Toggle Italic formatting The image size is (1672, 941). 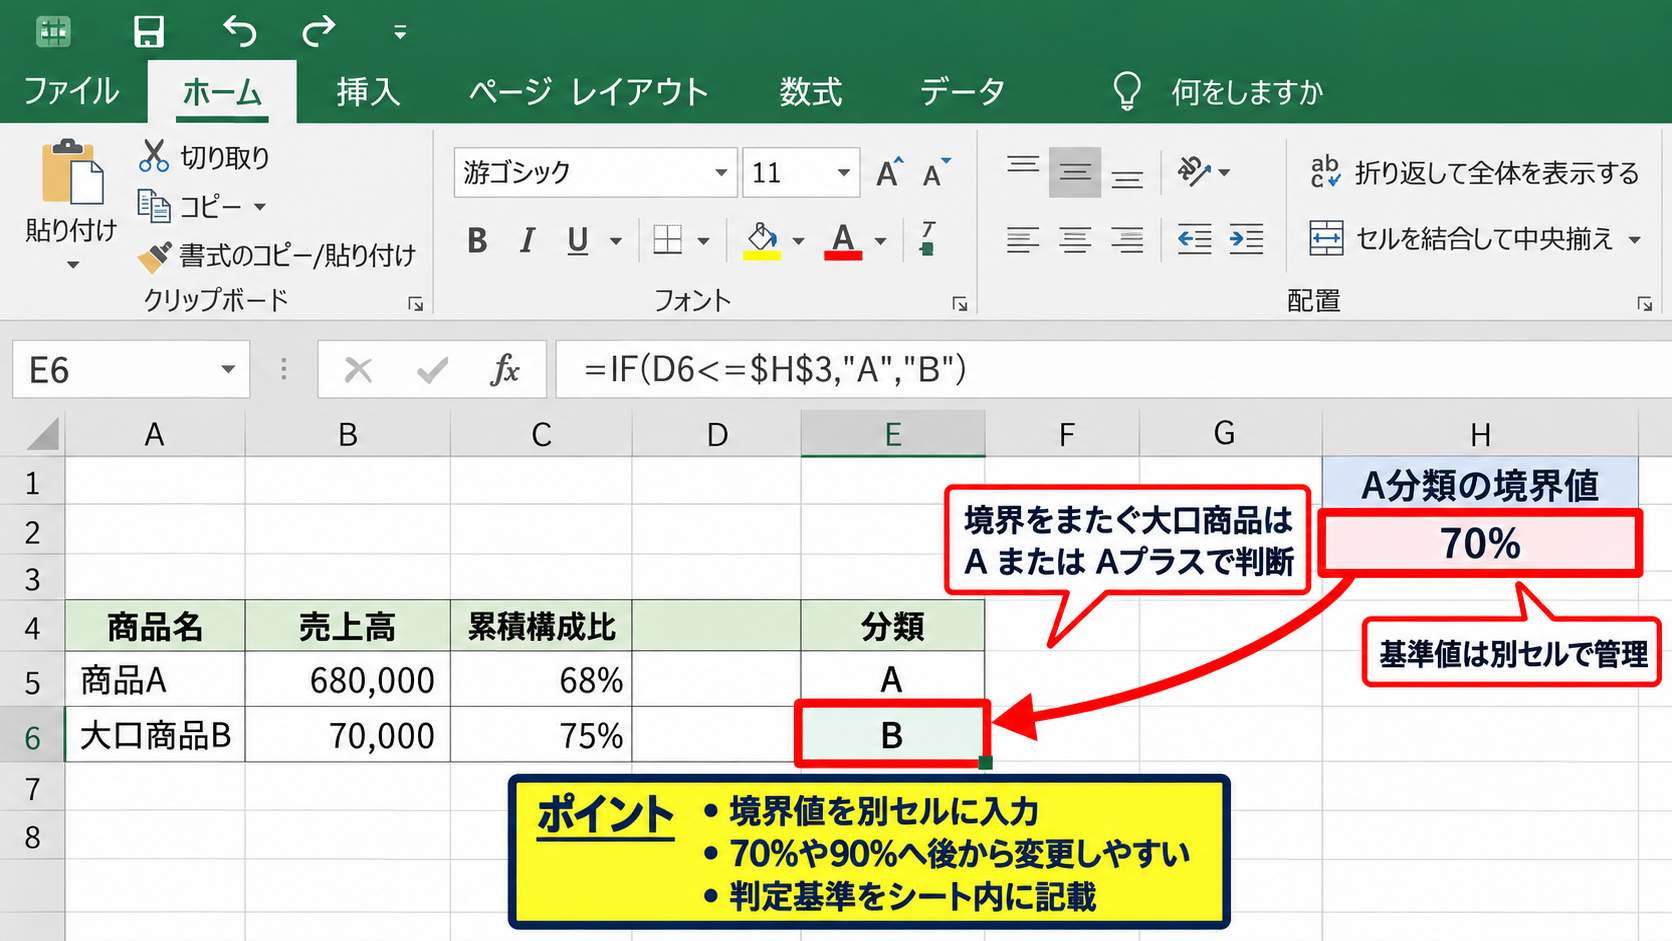click(x=527, y=240)
